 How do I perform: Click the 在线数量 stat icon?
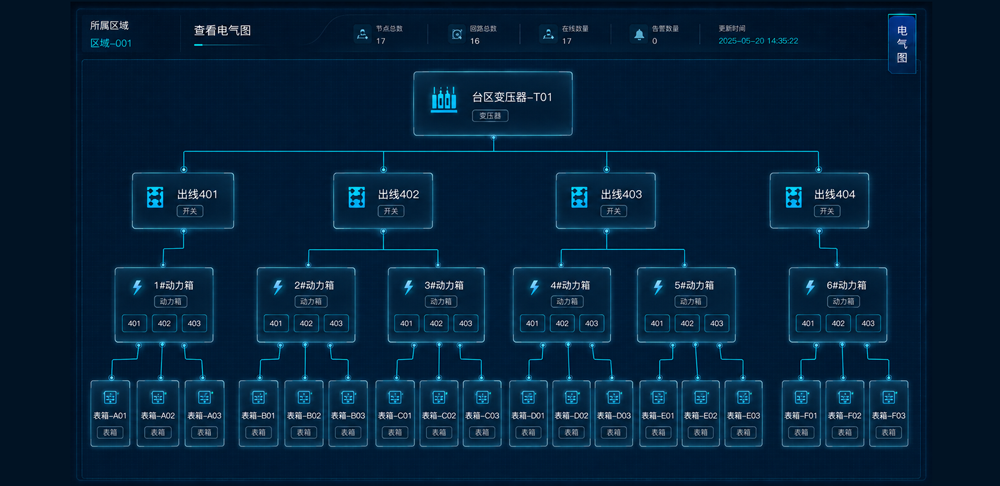[x=548, y=34]
